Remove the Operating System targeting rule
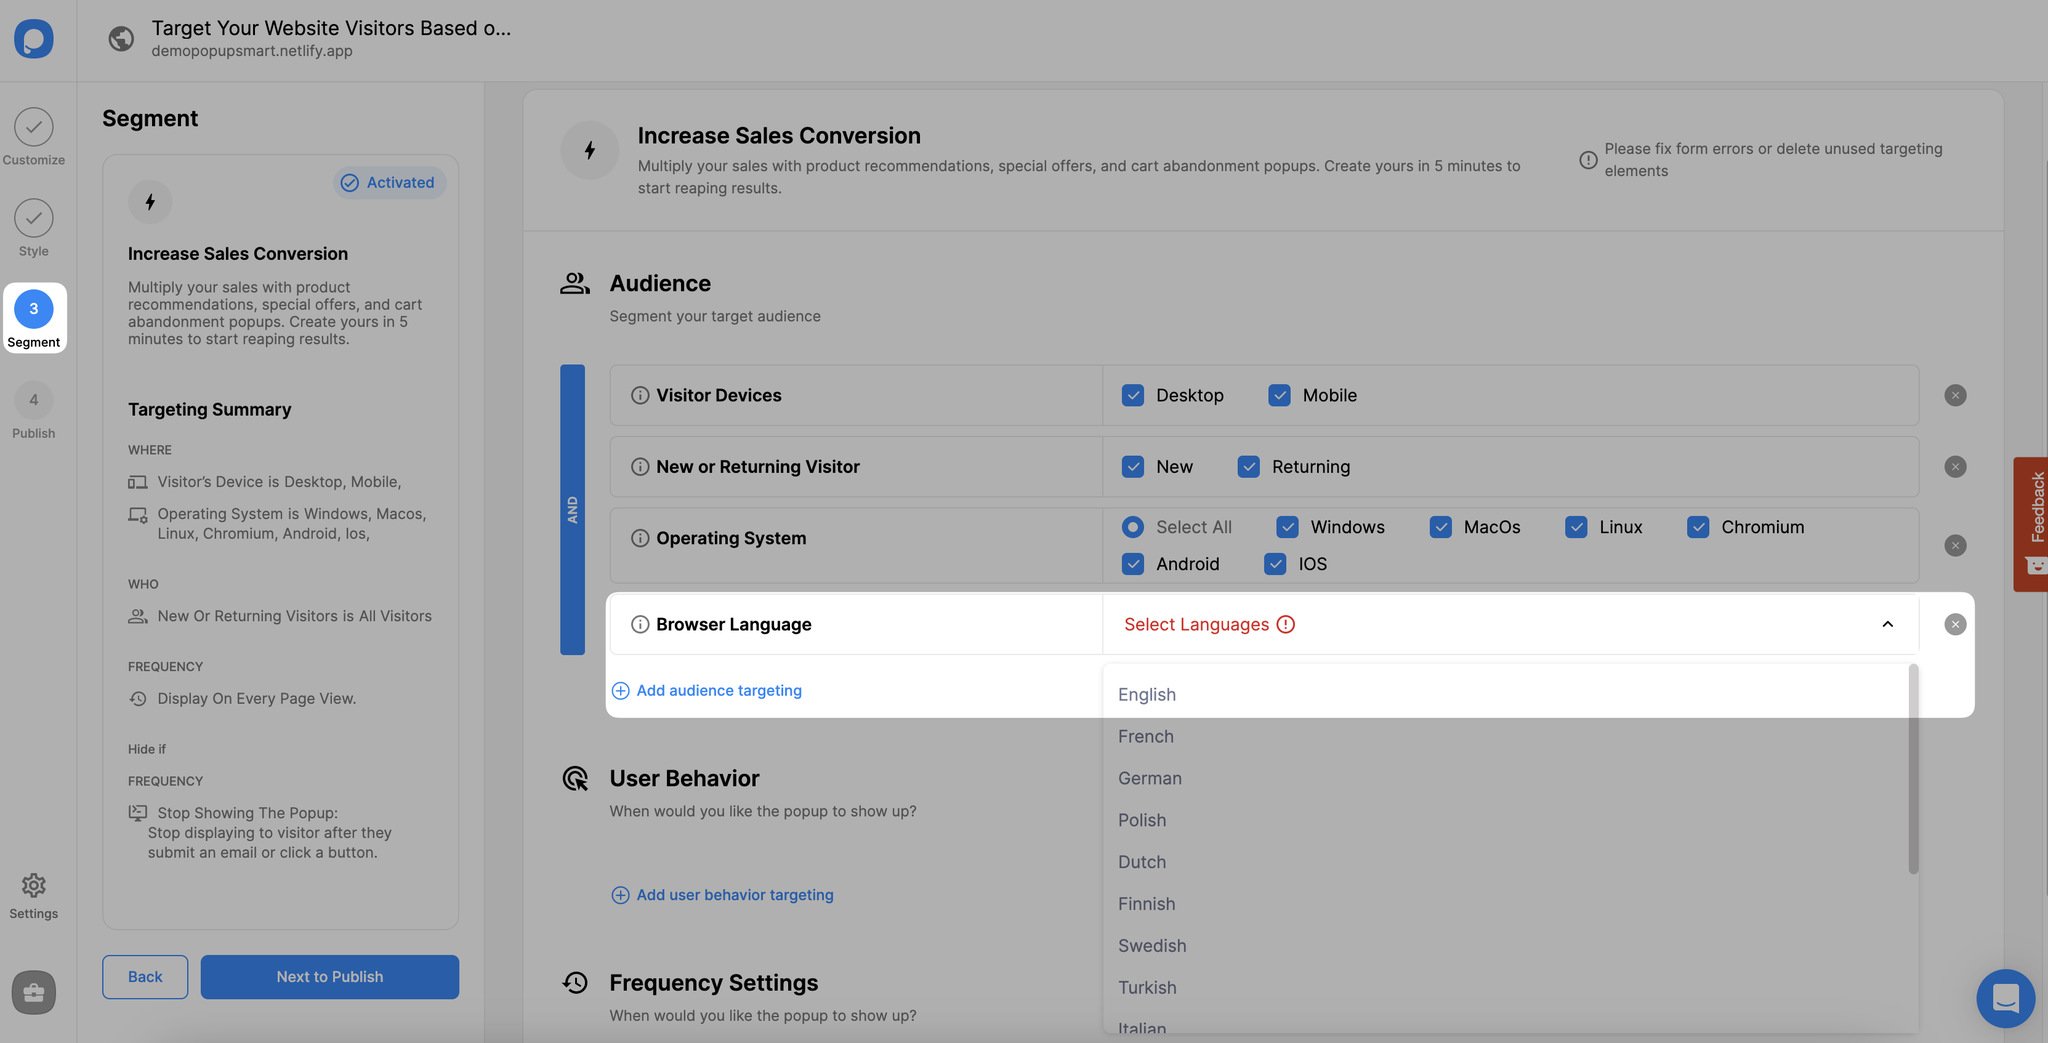Viewport: 2048px width, 1043px height. [x=1955, y=545]
